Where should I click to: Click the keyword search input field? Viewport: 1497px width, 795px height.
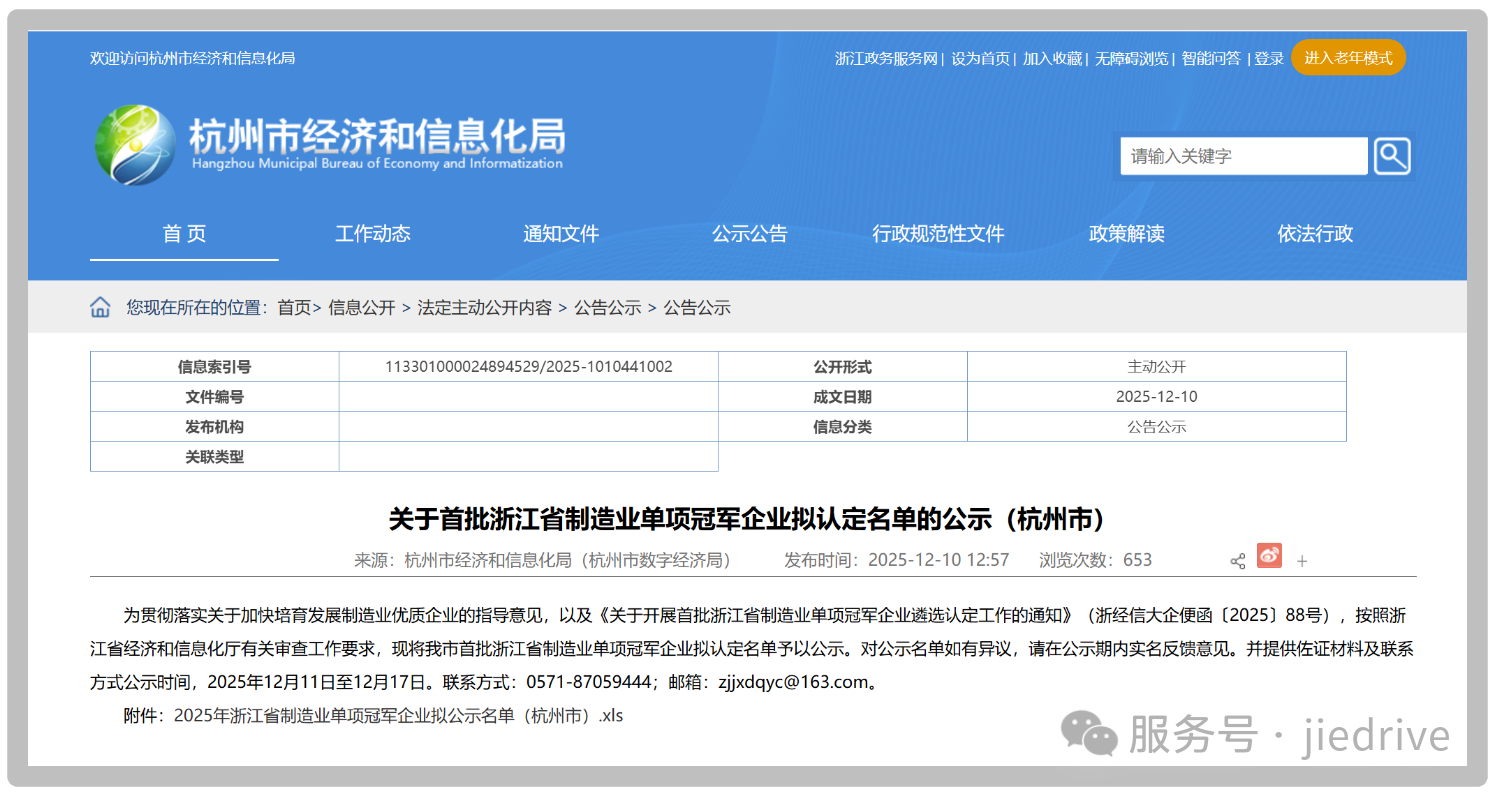click(x=1243, y=156)
